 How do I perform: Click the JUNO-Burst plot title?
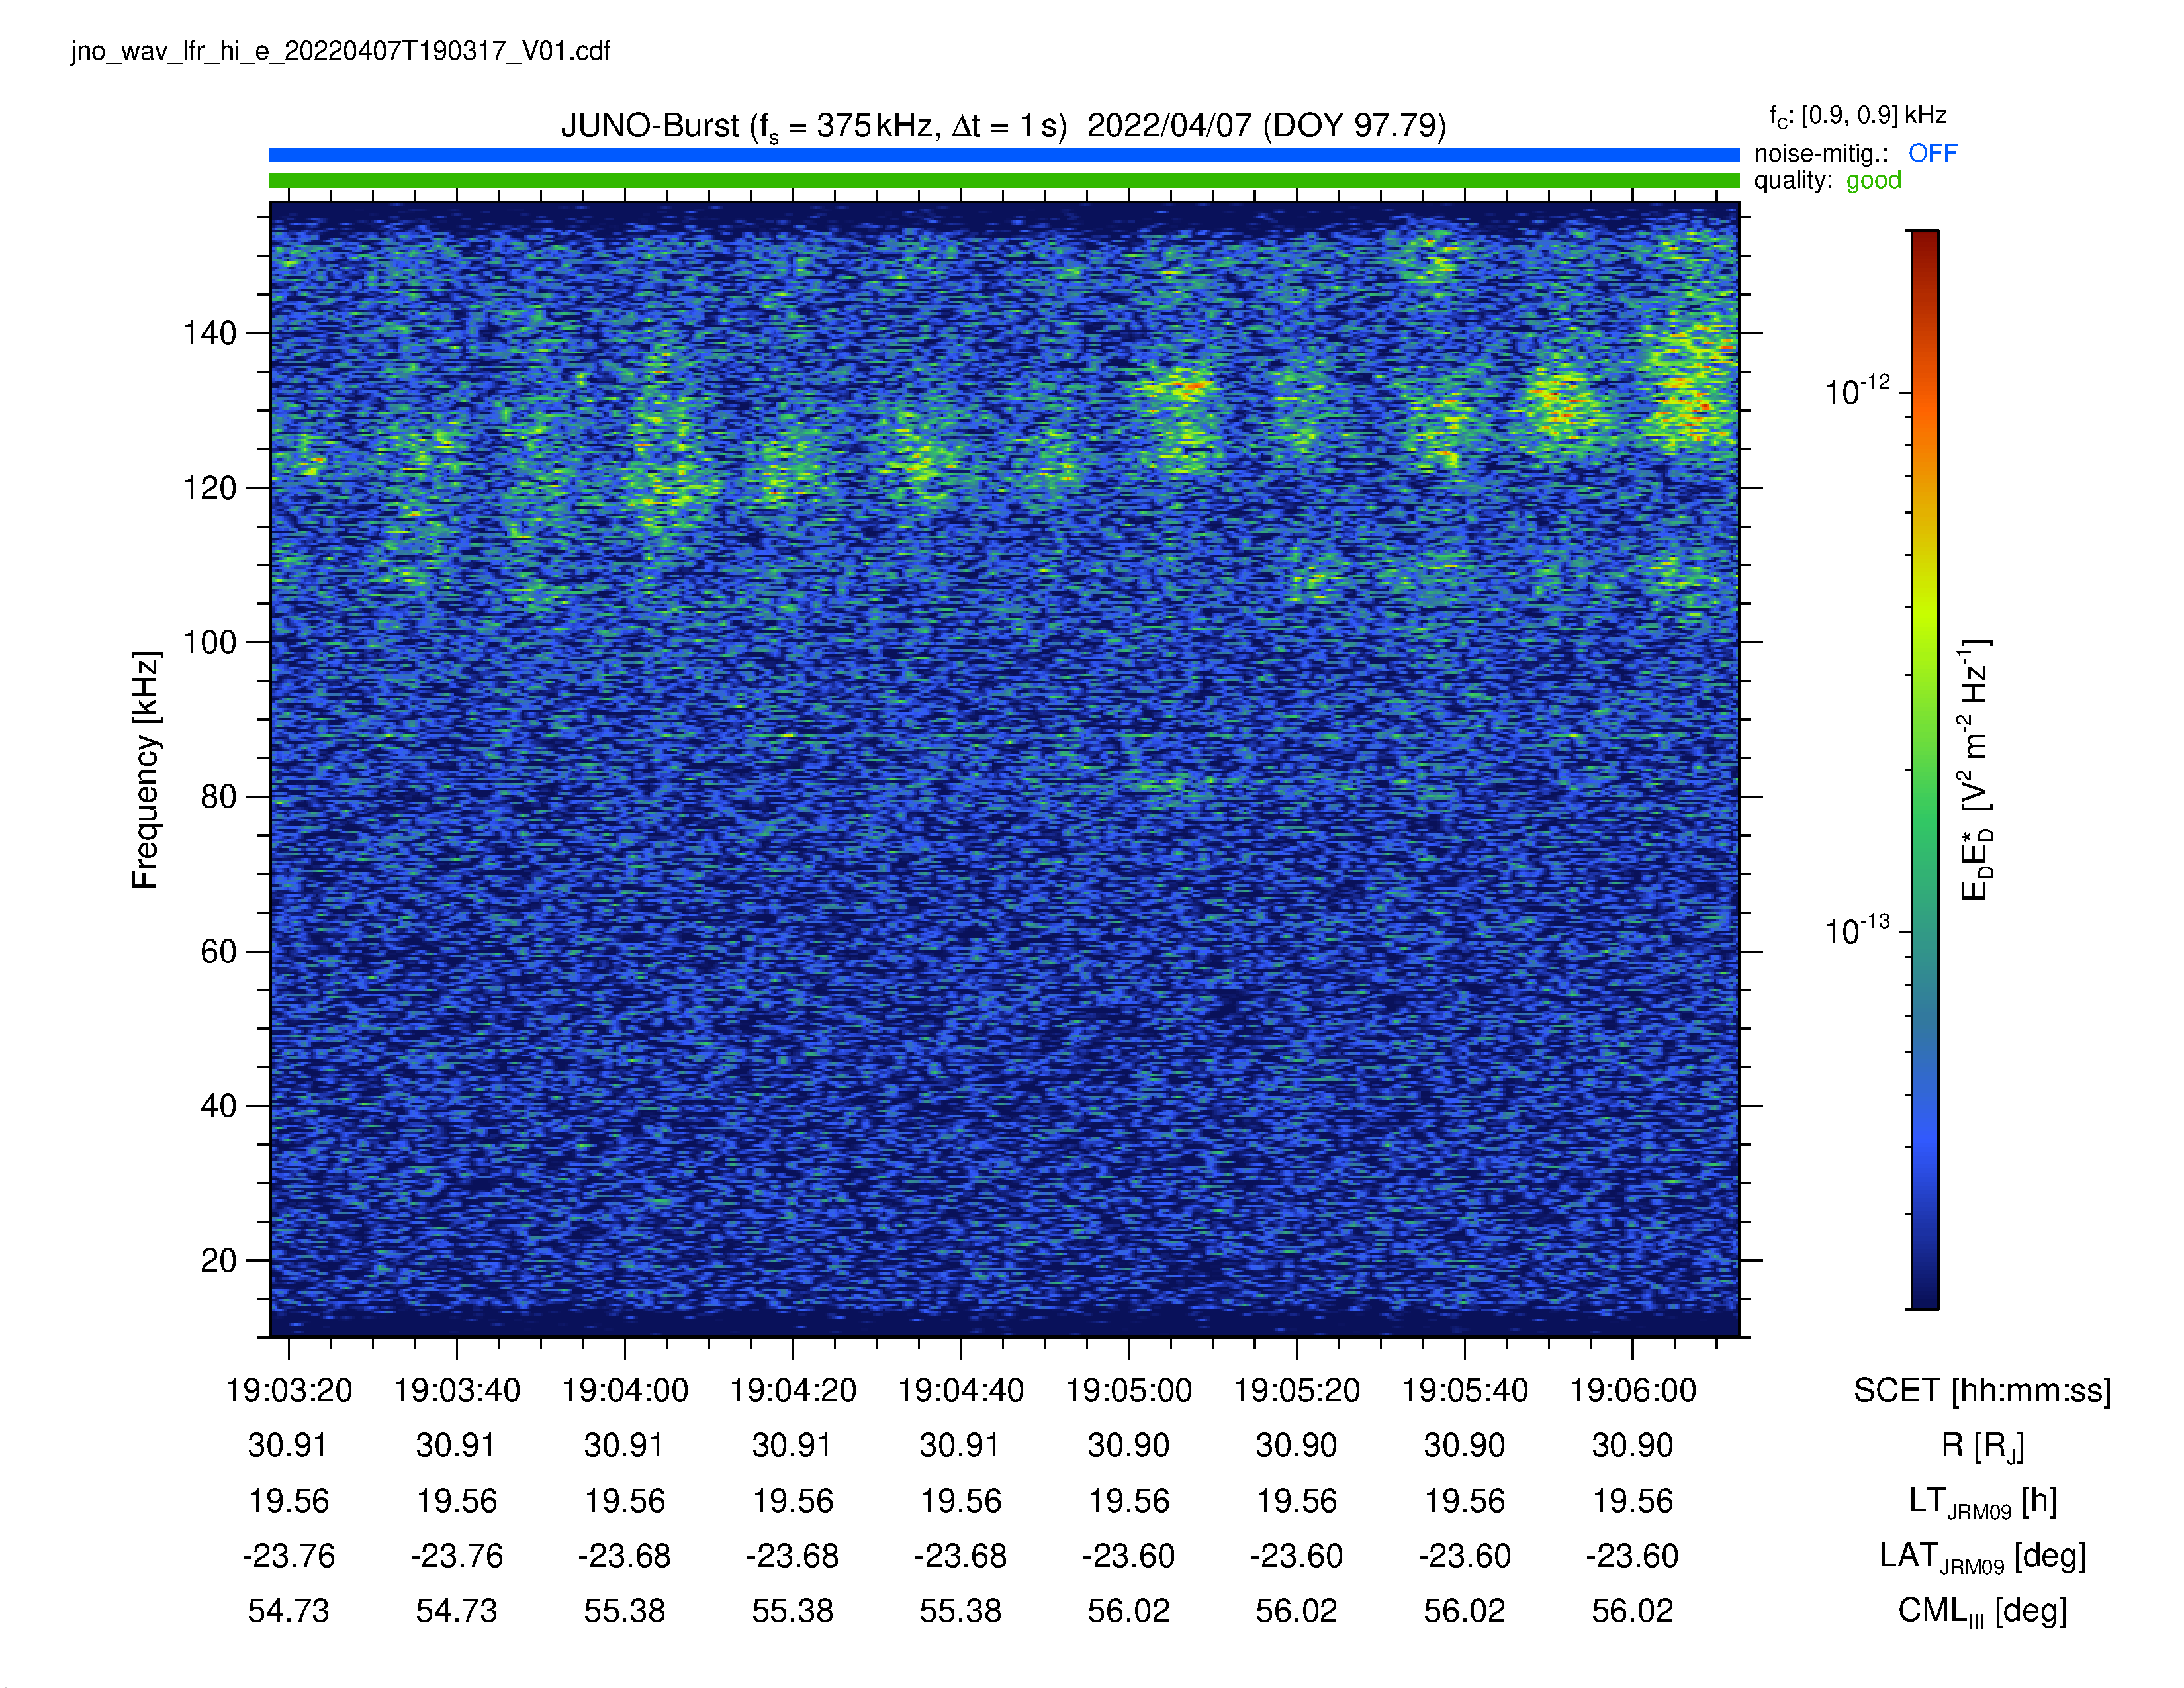click(1003, 126)
